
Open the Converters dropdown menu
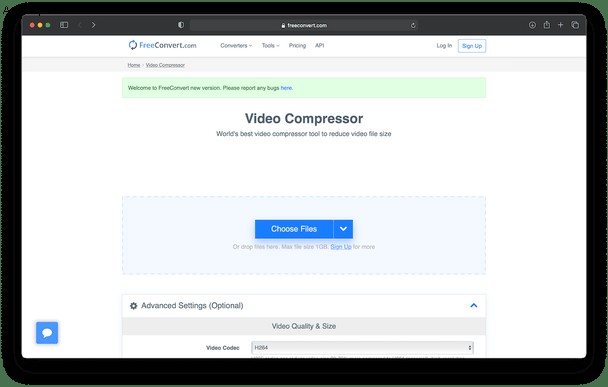tap(236, 45)
